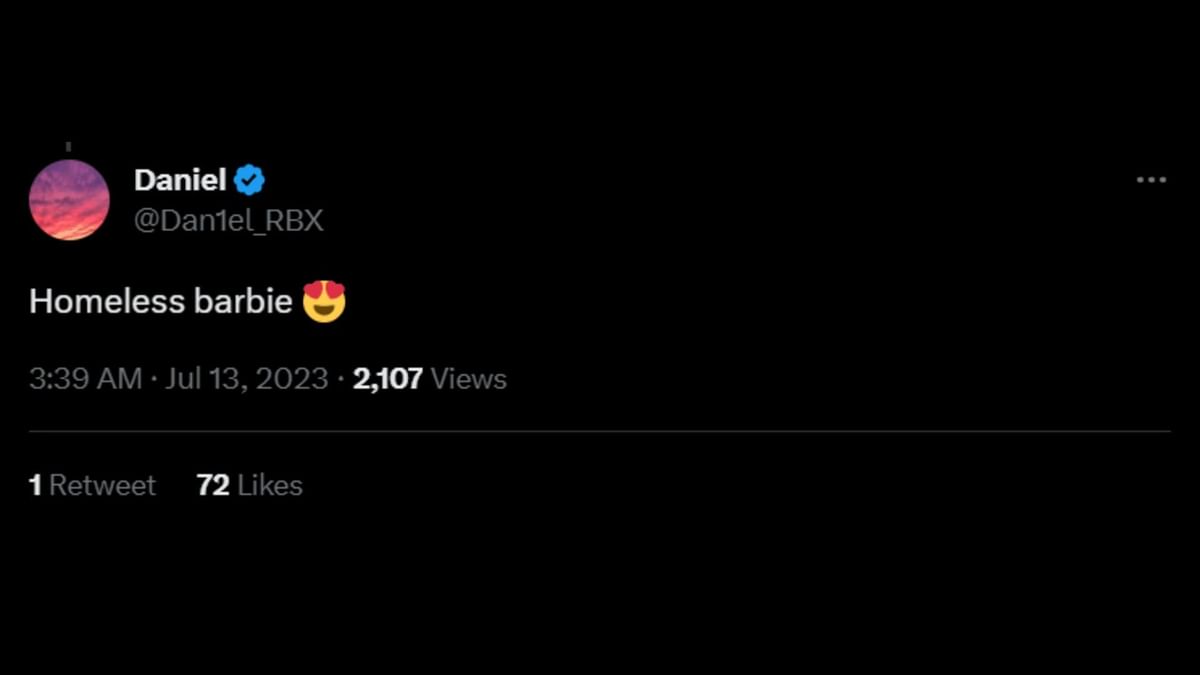1200x675 pixels.
Task: Click the Views label
Action: coord(469,379)
